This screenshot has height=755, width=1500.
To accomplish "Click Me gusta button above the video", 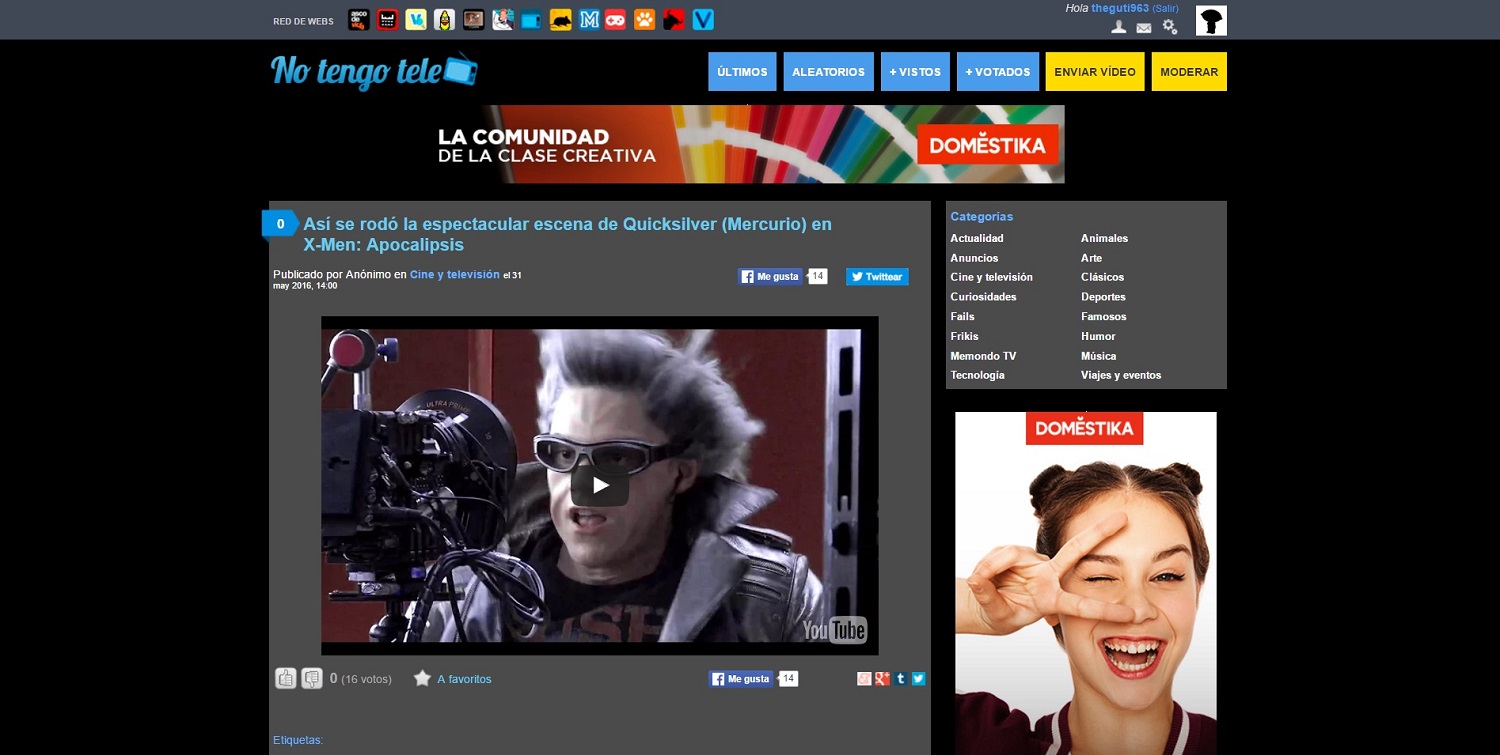I will pos(770,277).
